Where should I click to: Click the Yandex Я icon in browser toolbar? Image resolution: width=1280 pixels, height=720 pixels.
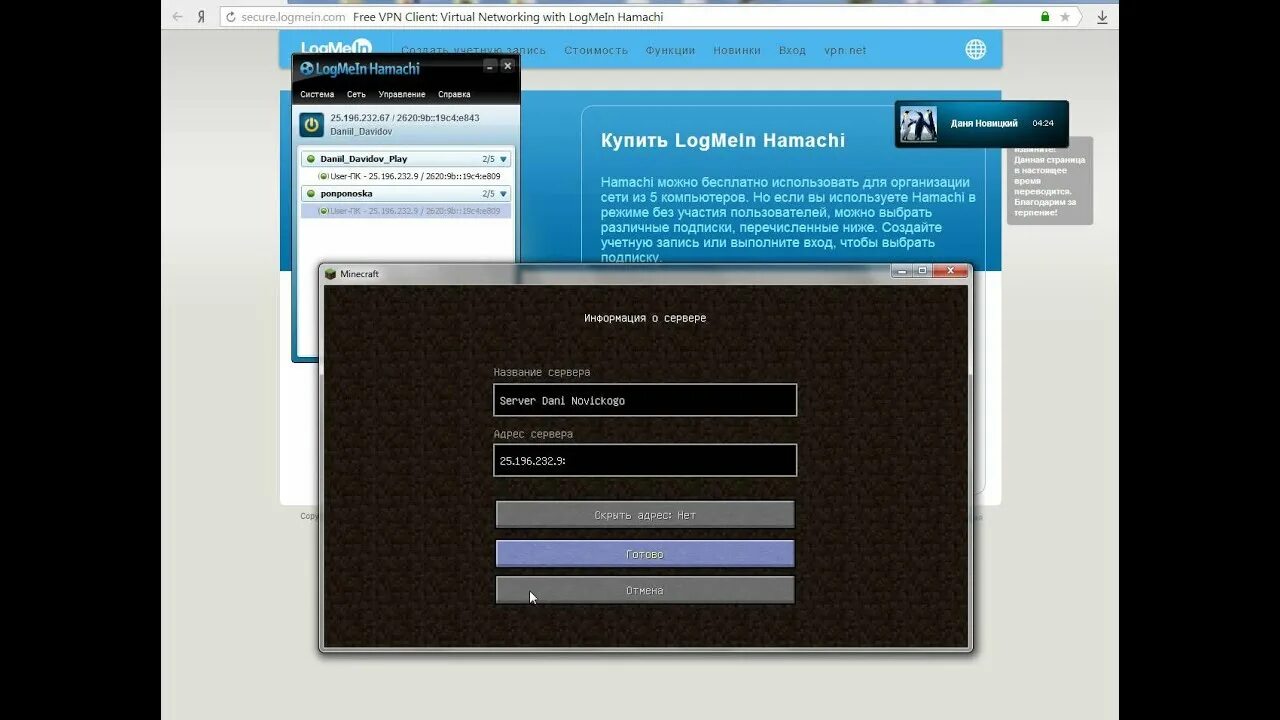tap(201, 17)
